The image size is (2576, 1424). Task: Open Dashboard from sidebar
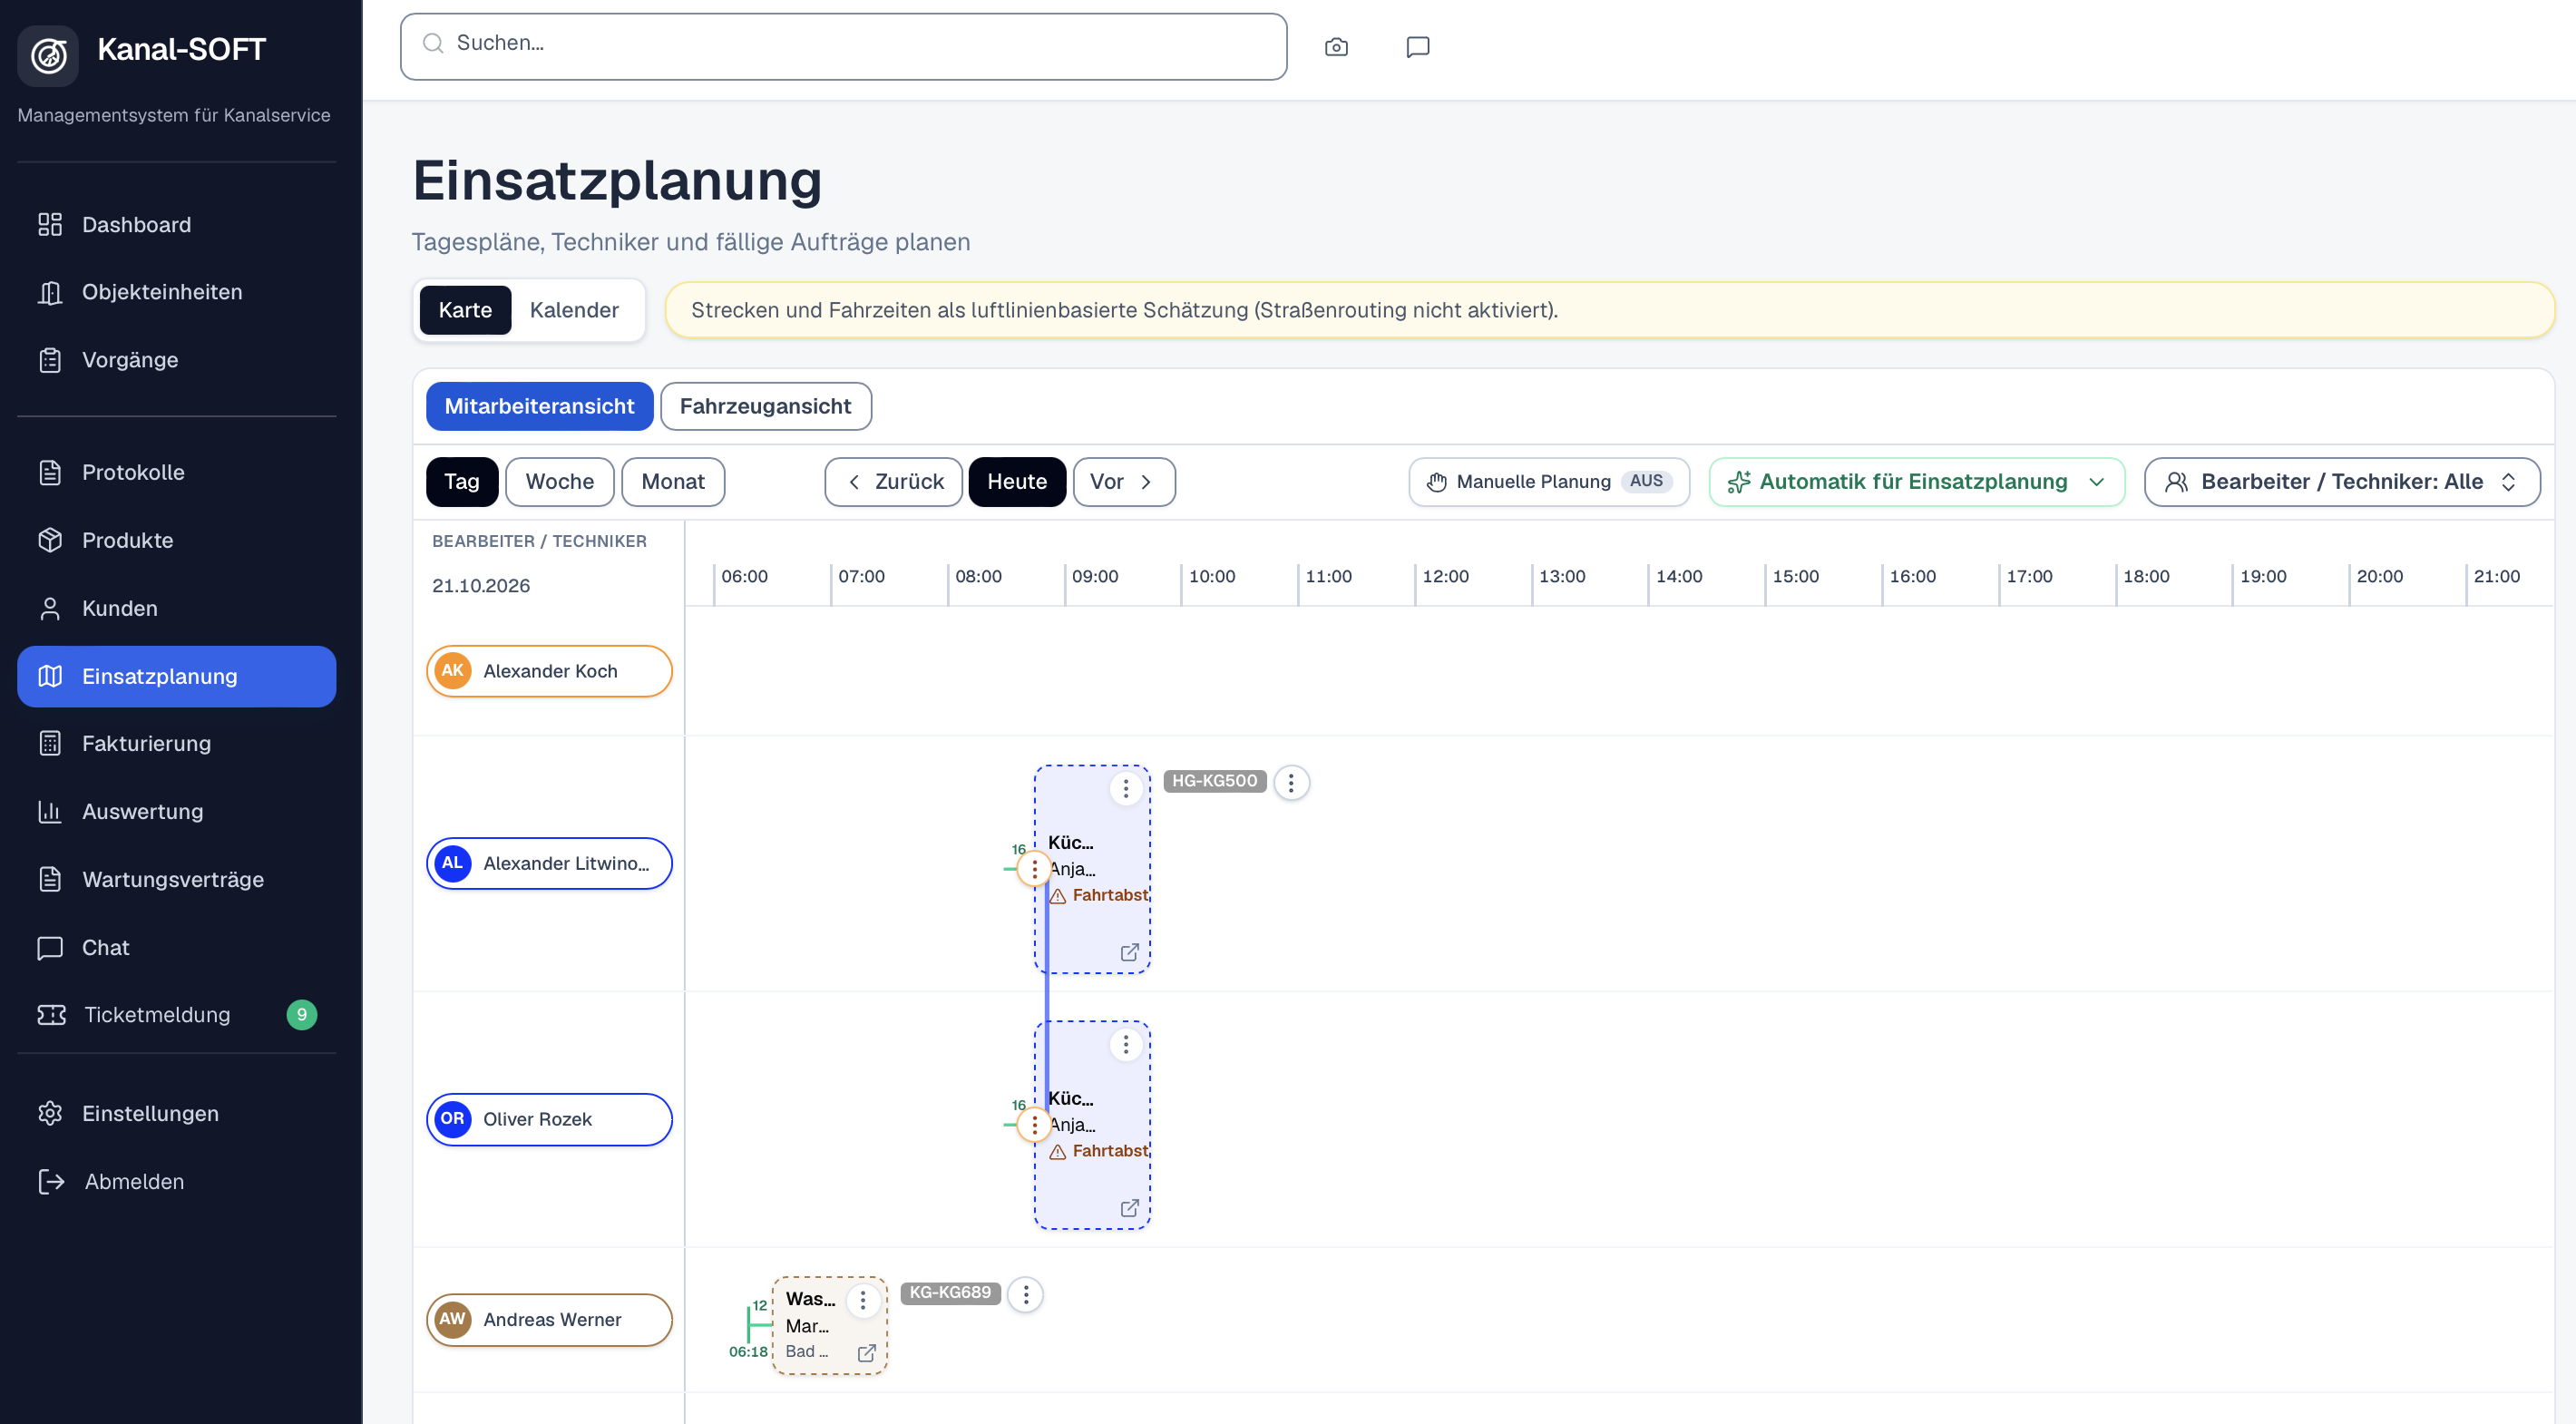[x=177, y=224]
